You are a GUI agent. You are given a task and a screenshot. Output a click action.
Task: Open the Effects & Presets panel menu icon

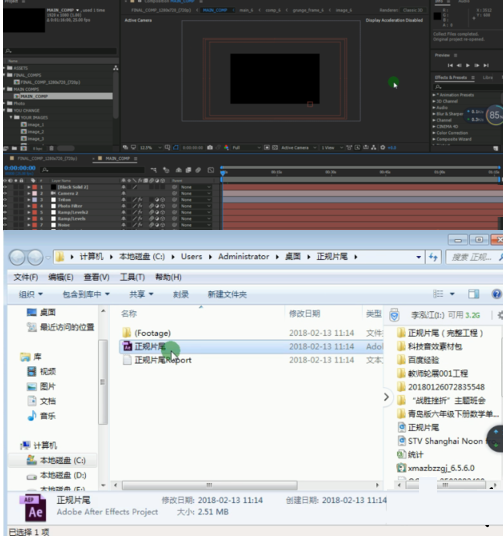[473, 77]
